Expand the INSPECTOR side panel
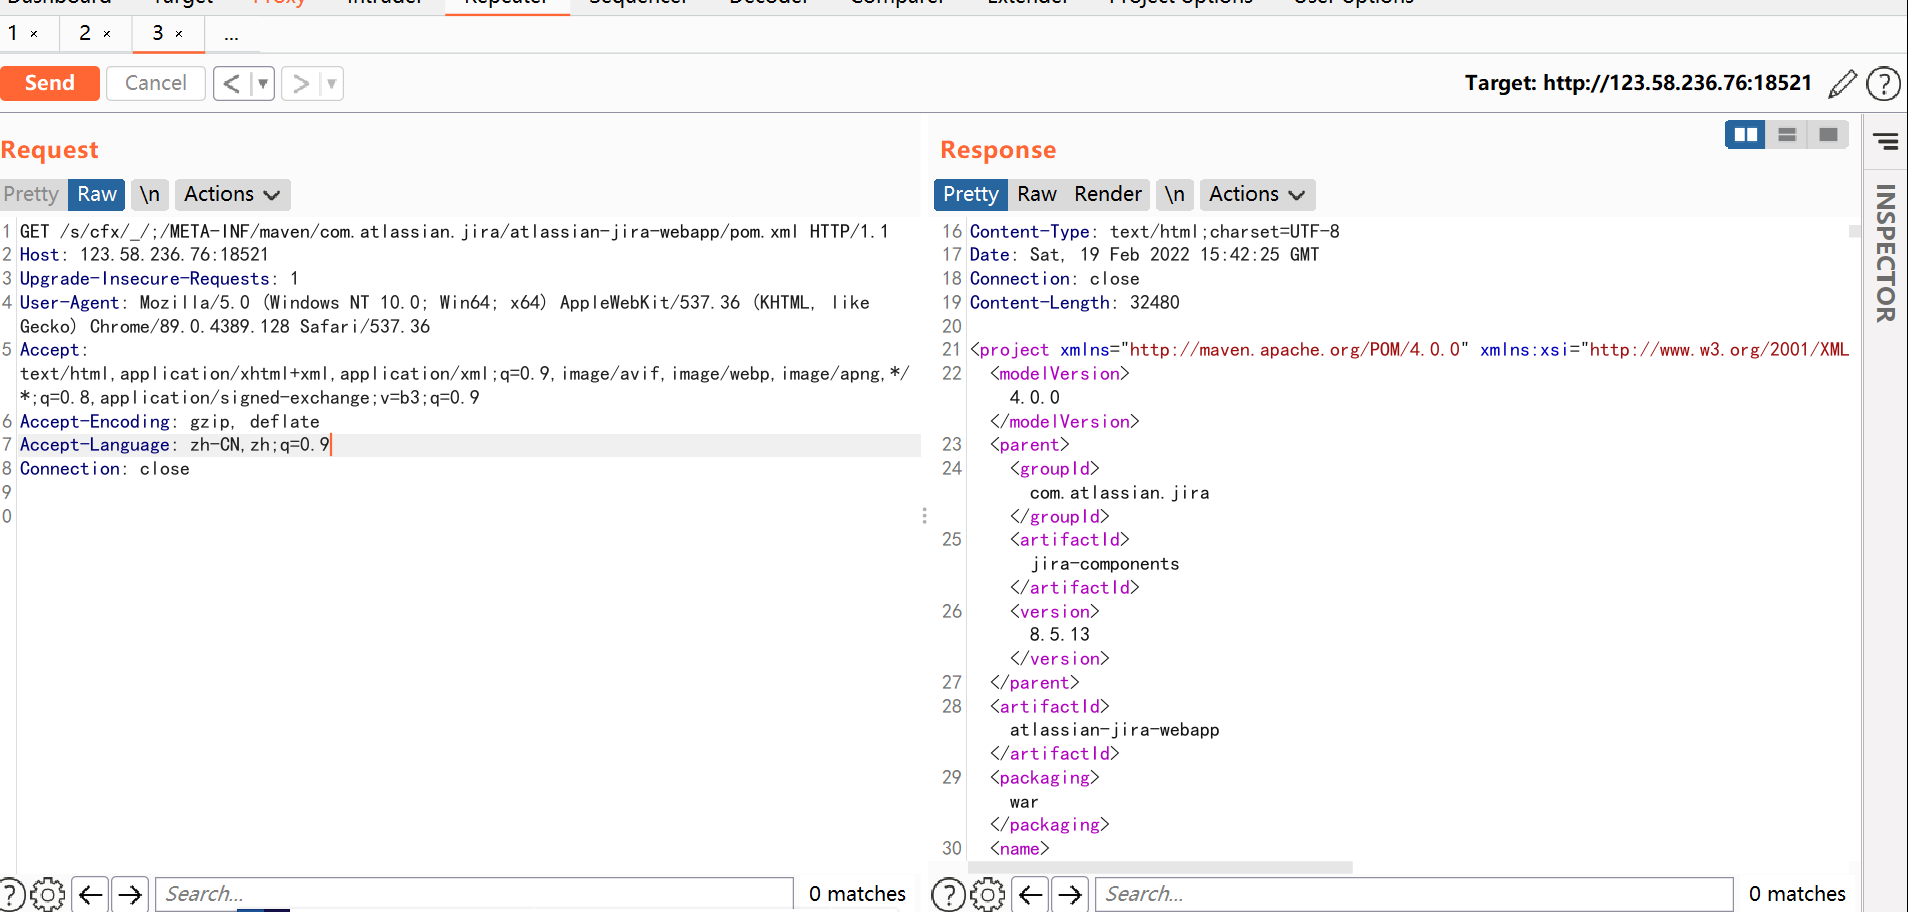The height and width of the screenshot is (912, 1908). tap(1886, 253)
